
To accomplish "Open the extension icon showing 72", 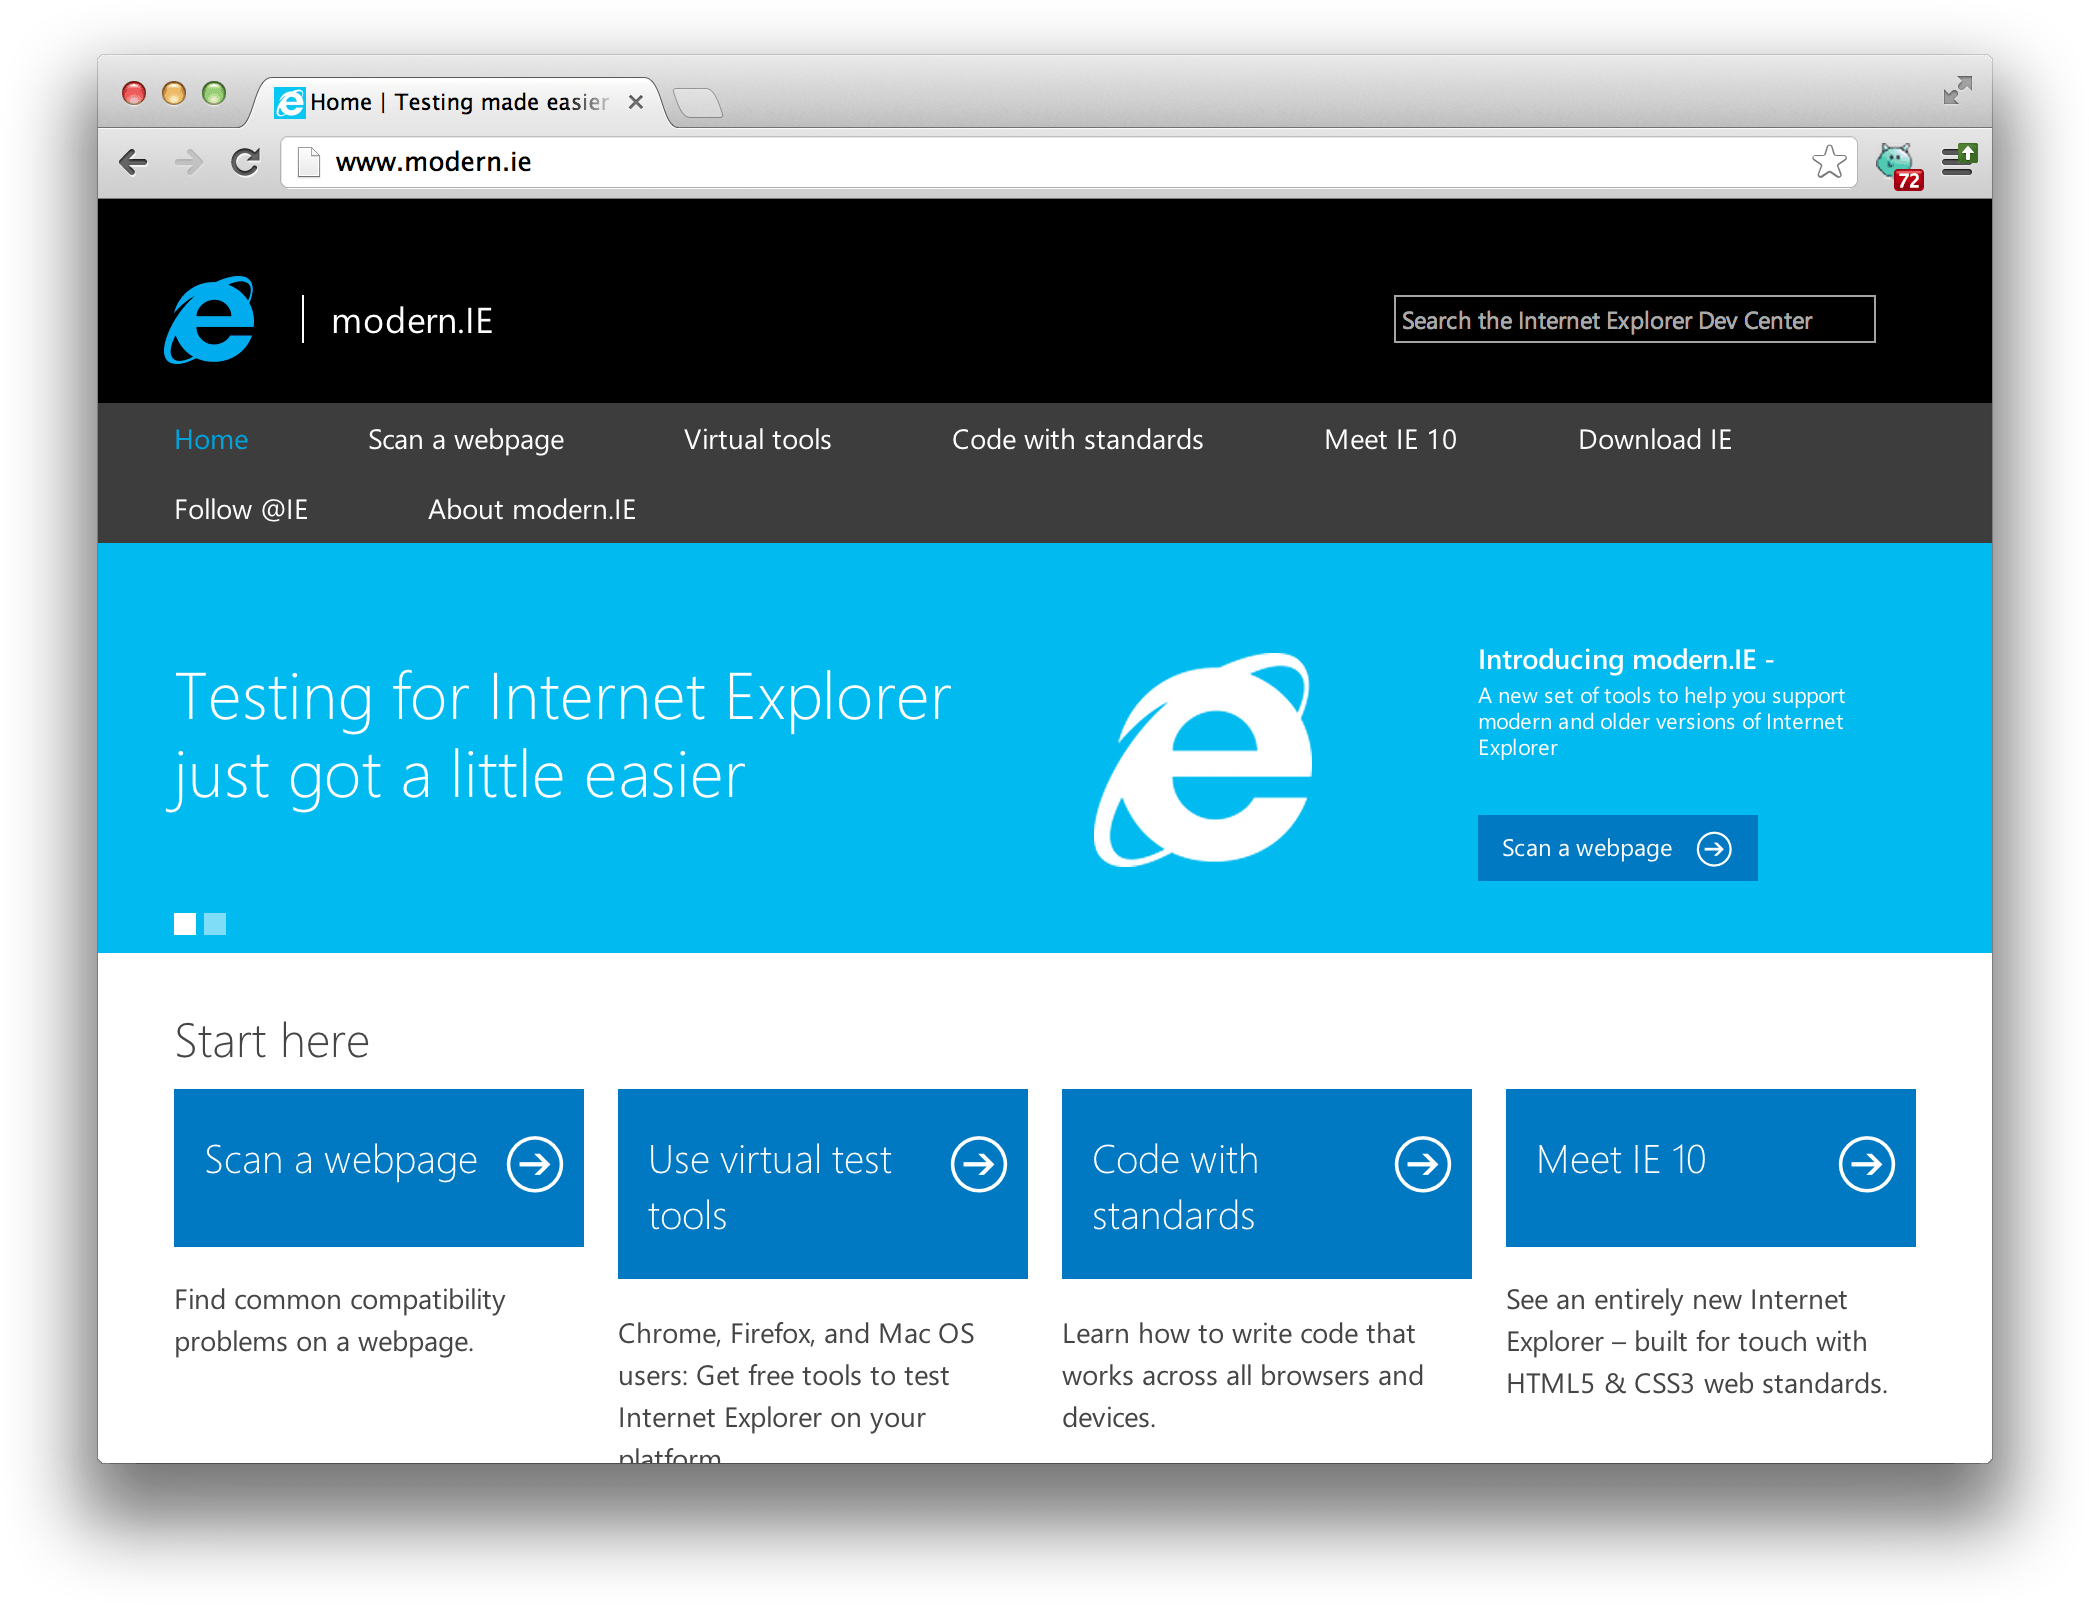I will click(1896, 164).
